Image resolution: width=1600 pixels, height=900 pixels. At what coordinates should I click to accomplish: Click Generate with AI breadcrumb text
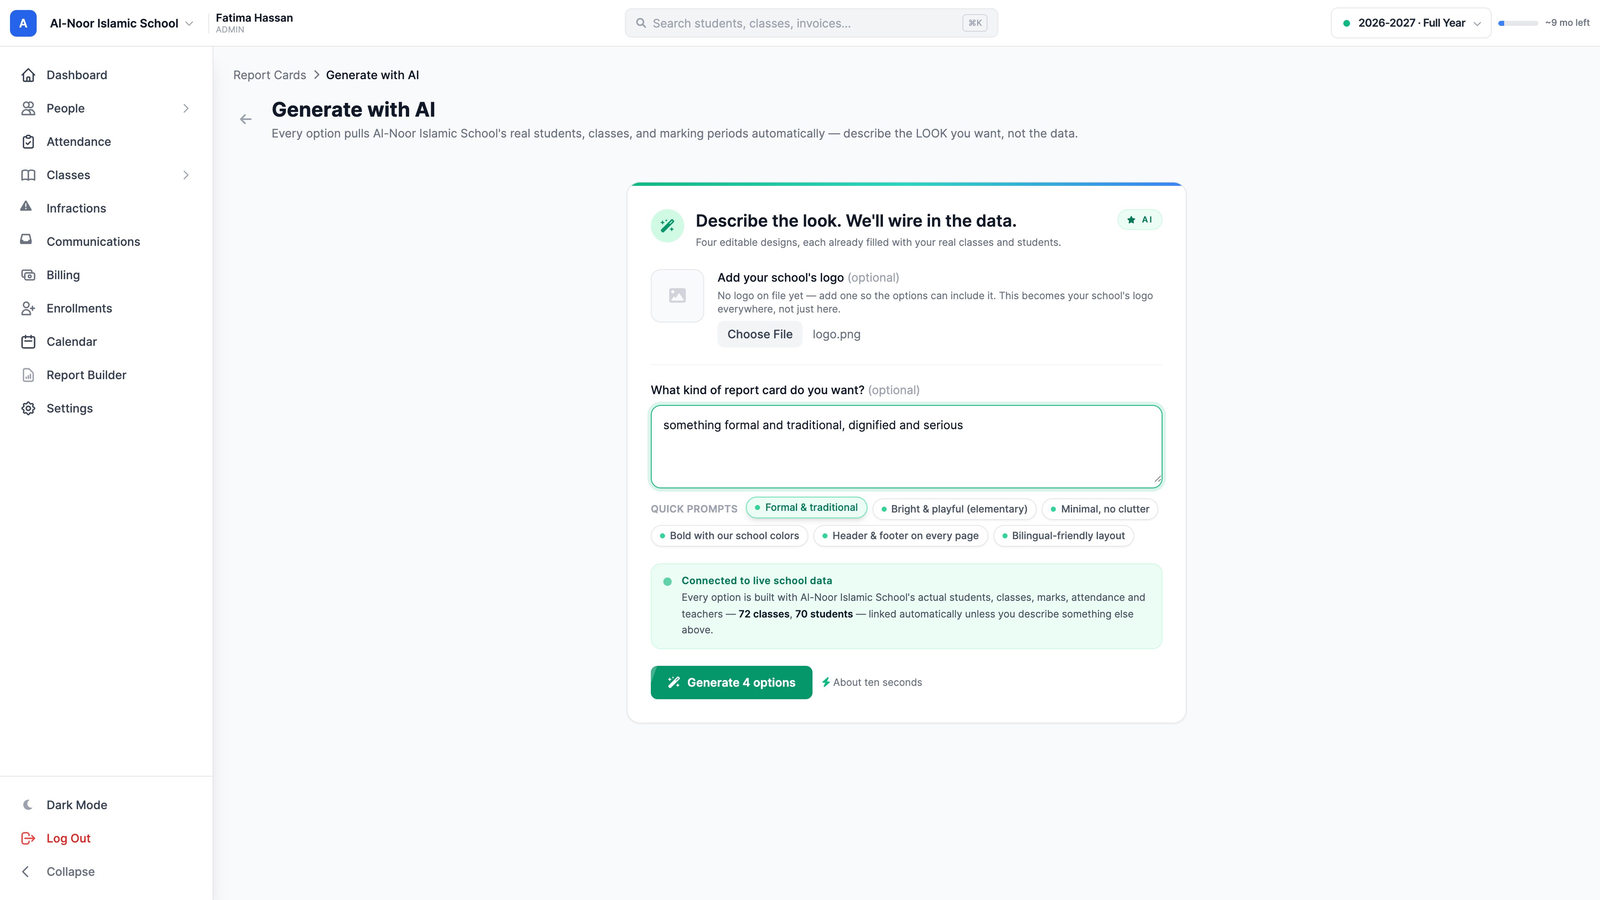tap(372, 75)
